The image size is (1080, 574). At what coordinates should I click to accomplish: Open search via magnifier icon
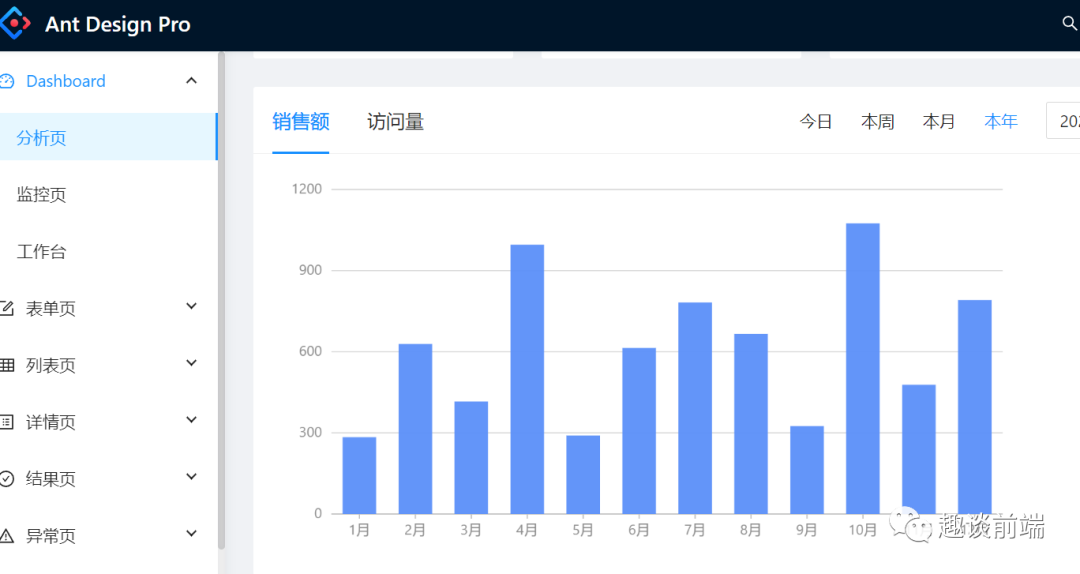click(x=1070, y=23)
